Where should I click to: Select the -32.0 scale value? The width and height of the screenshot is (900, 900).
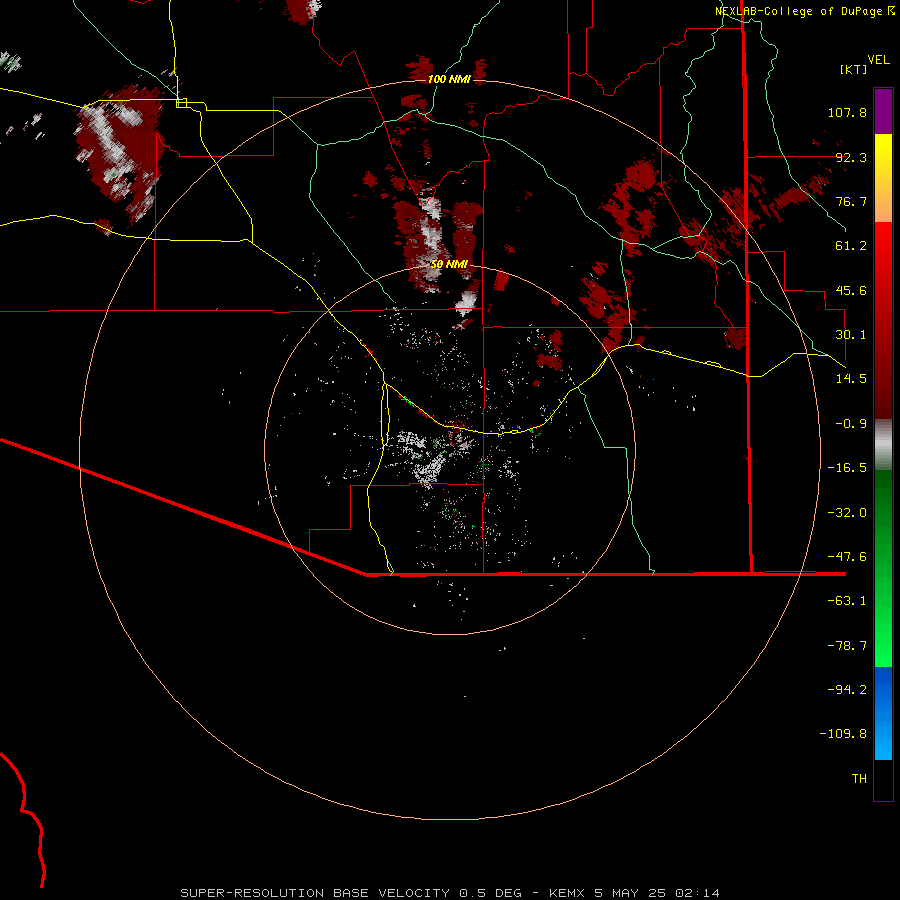[847, 513]
